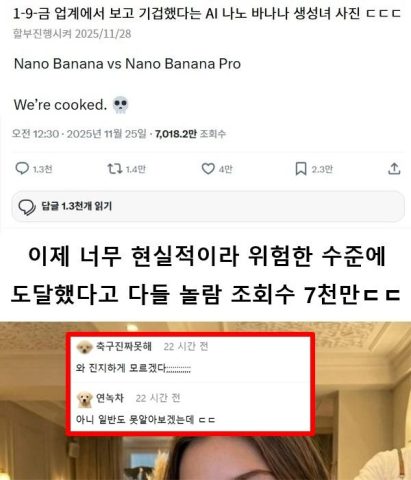Click 축구진짜못해 dog avatar
This screenshot has height=480, width=411.
84,348
